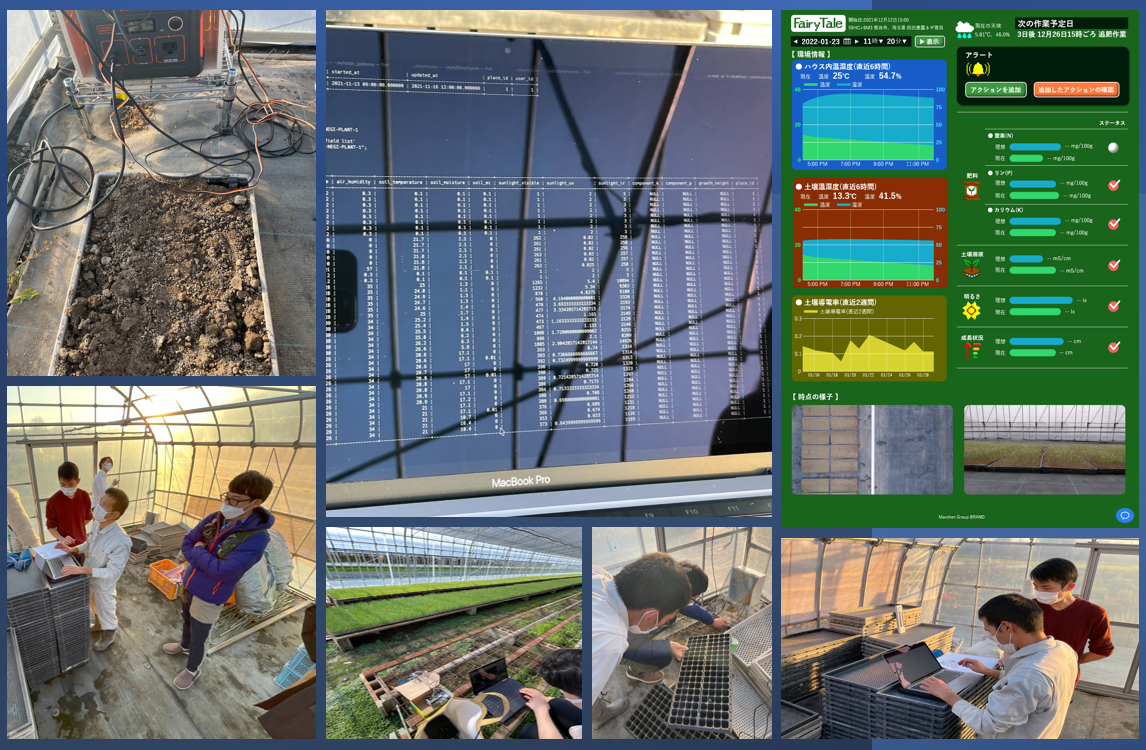Toggle green 温度 legend in house chart
The image size is (1146, 750).
click(817, 85)
